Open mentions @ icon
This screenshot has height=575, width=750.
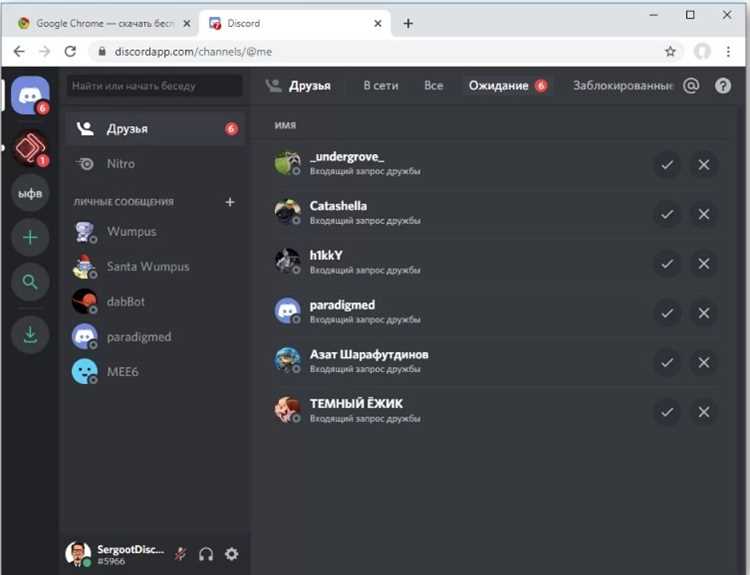click(691, 86)
